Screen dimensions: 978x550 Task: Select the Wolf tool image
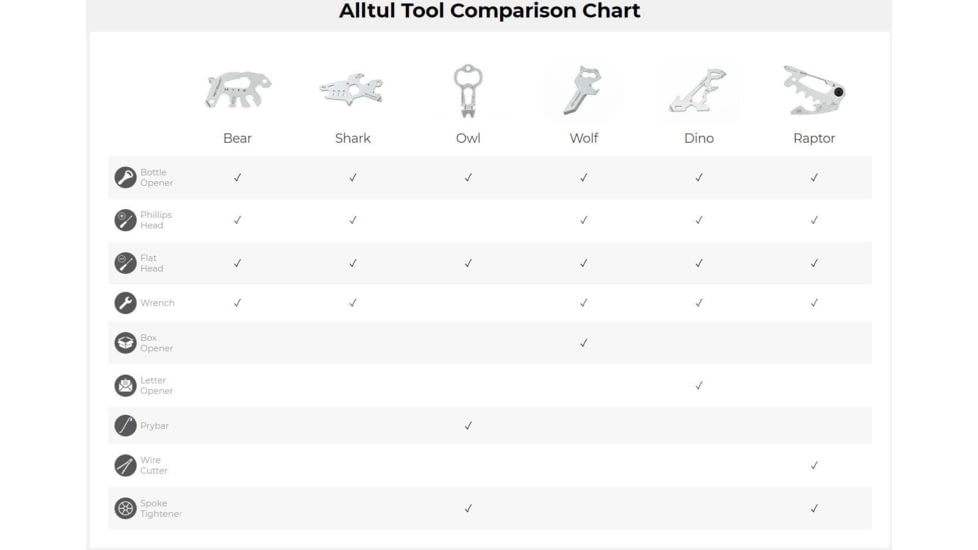tap(584, 90)
